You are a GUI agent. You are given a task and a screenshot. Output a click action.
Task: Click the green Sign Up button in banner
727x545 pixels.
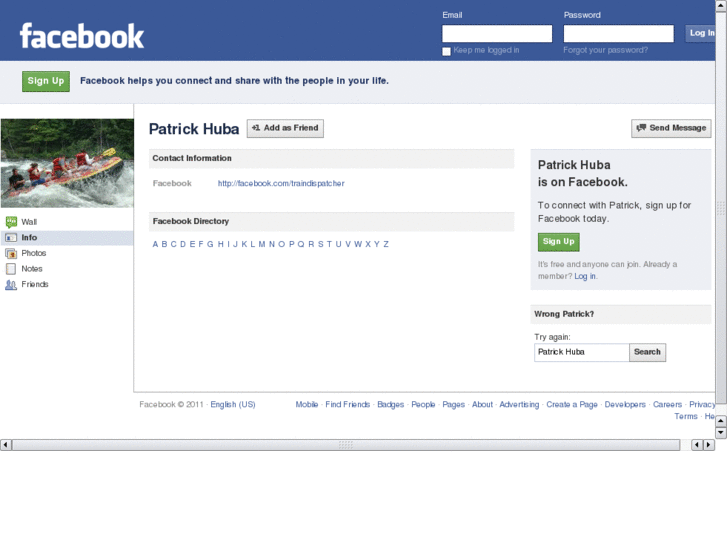coord(46,81)
